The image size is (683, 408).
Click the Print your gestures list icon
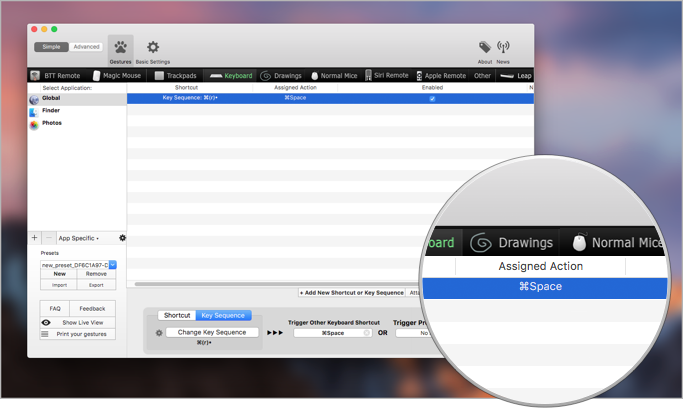tap(44, 334)
